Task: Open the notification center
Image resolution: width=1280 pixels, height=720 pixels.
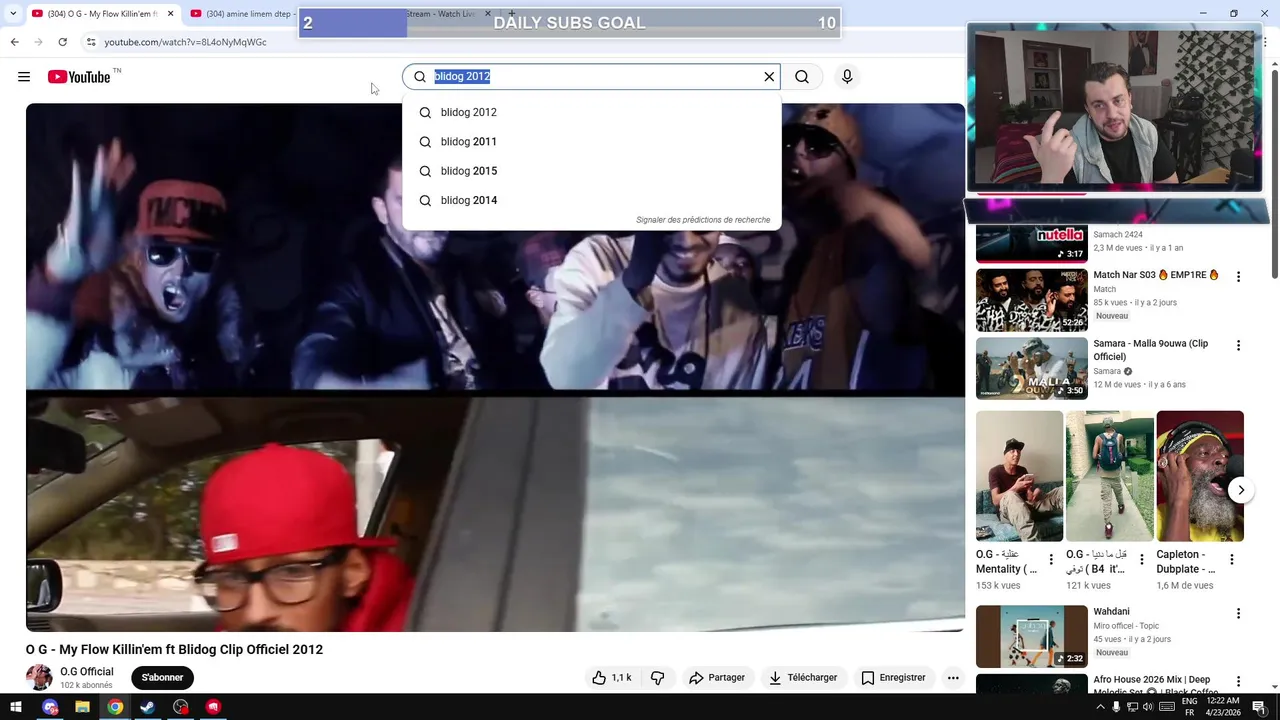Action: point(1259,707)
